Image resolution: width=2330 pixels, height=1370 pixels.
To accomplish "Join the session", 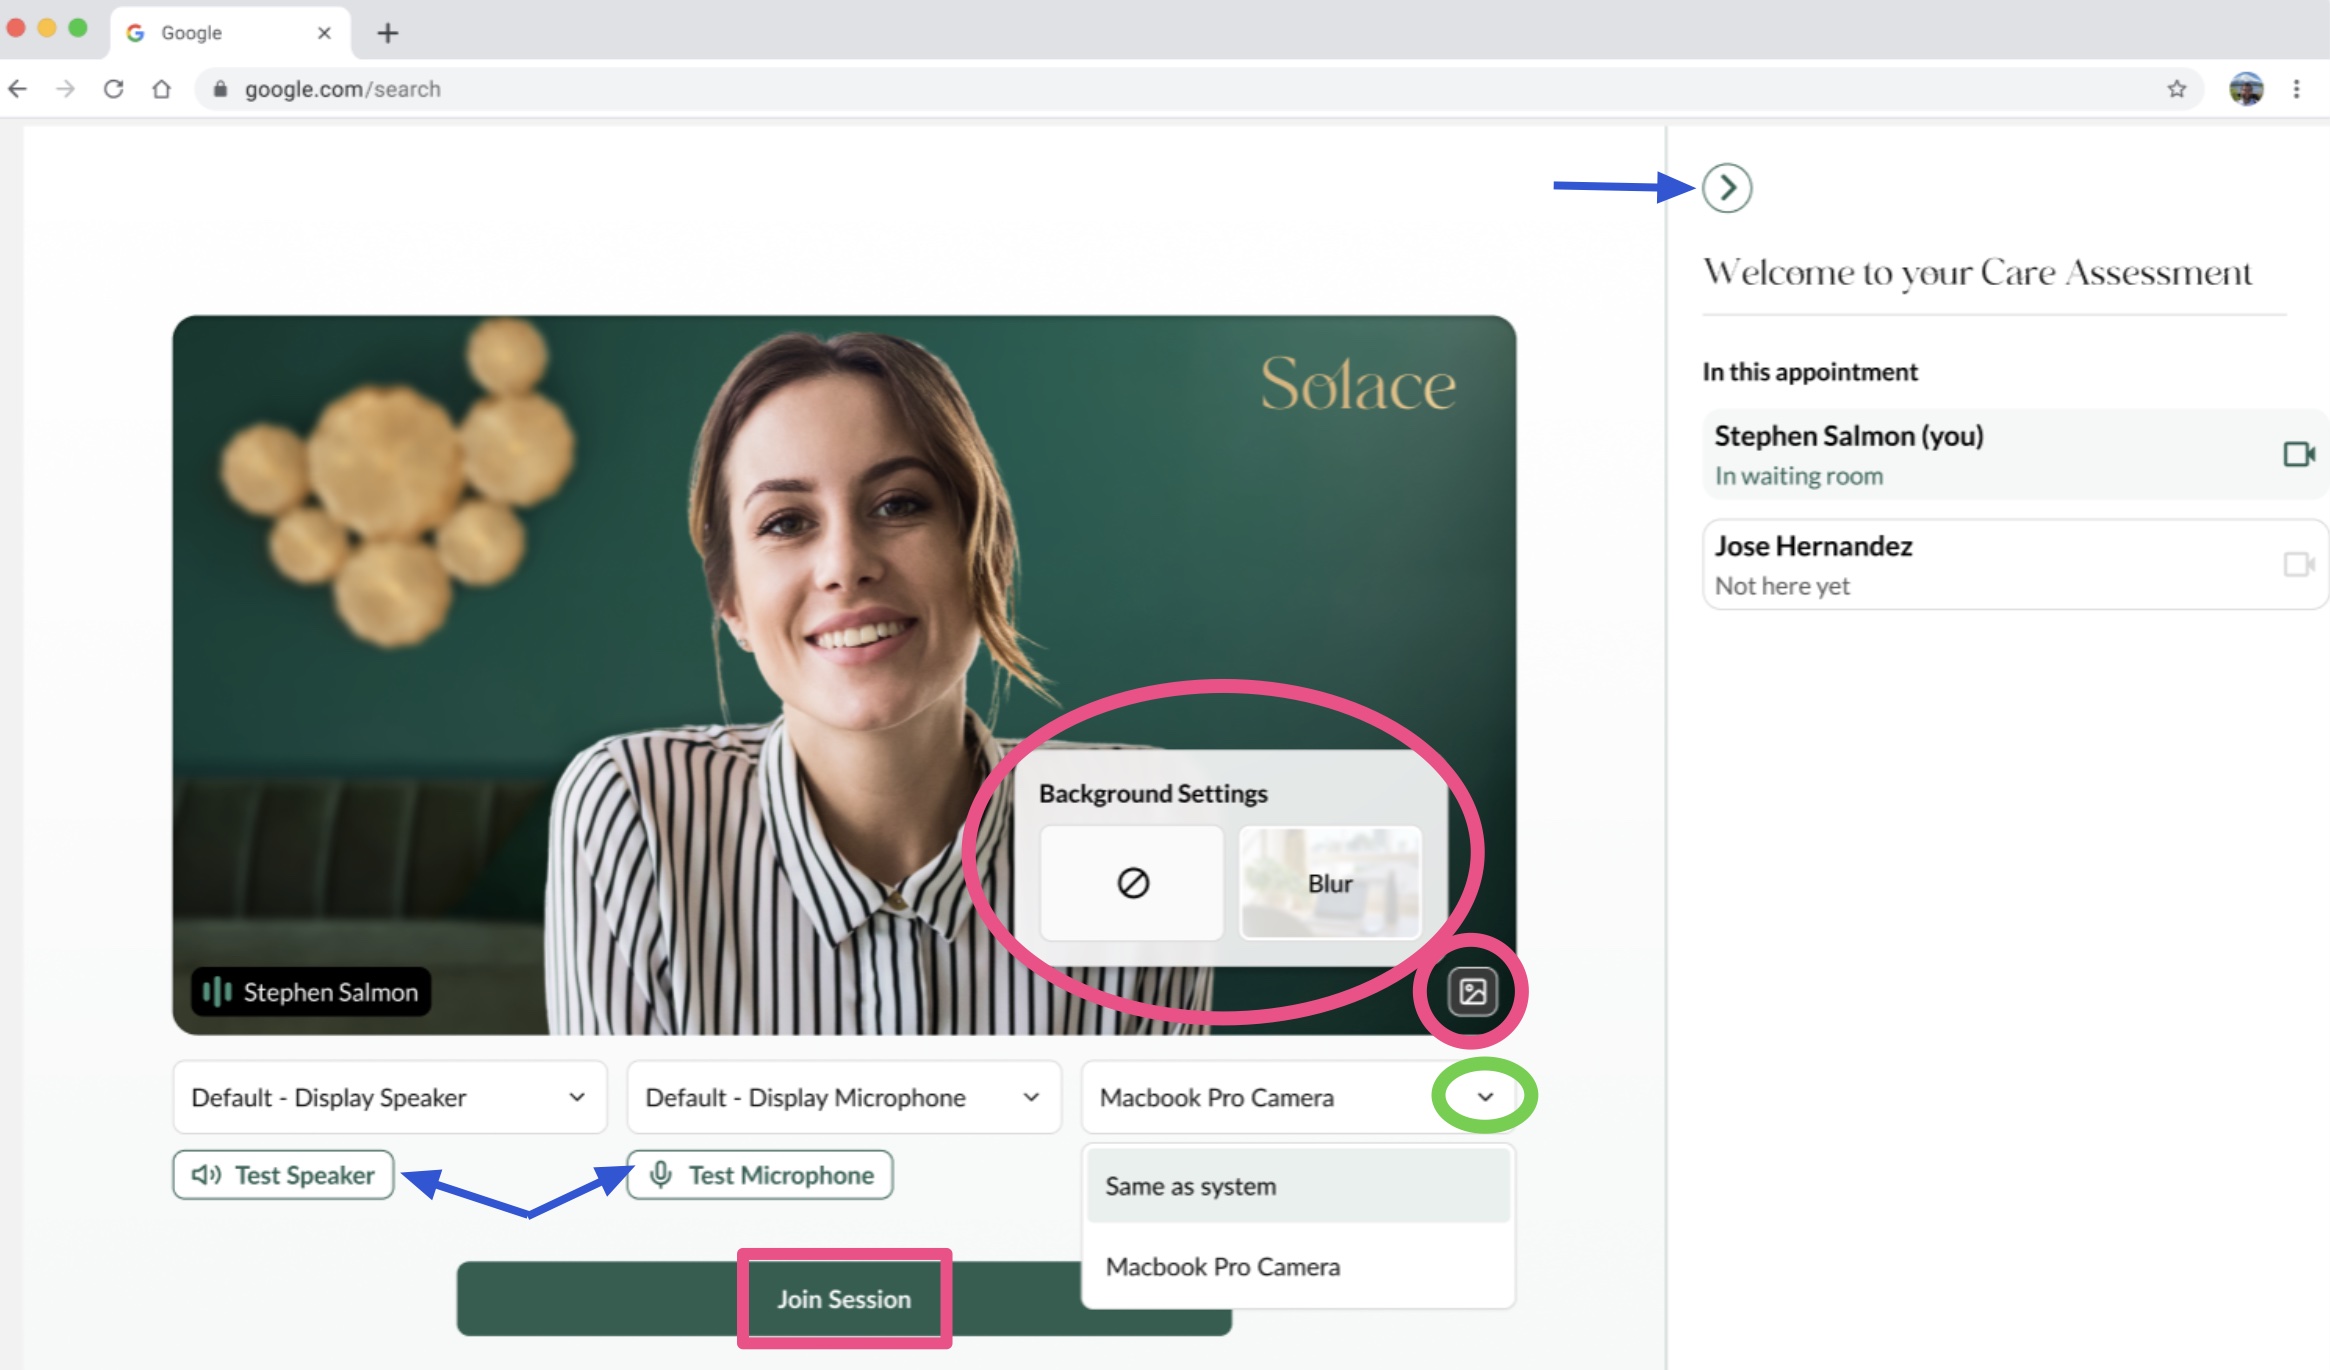I will [x=844, y=1298].
